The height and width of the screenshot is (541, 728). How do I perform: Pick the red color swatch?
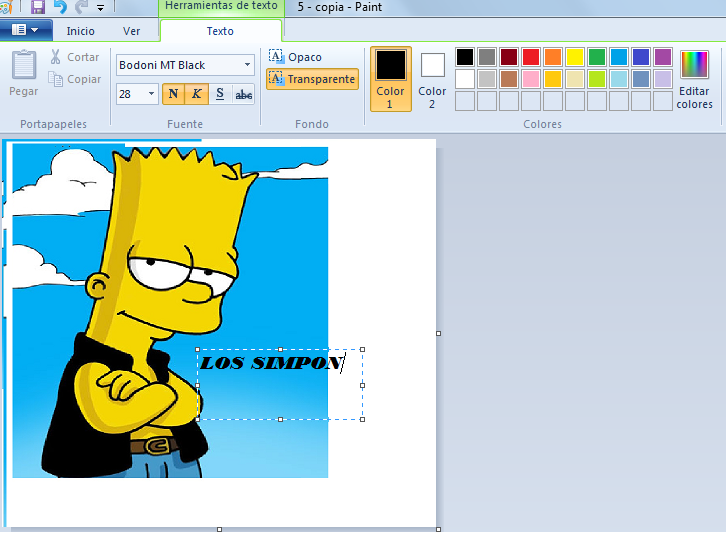tap(531, 57)
